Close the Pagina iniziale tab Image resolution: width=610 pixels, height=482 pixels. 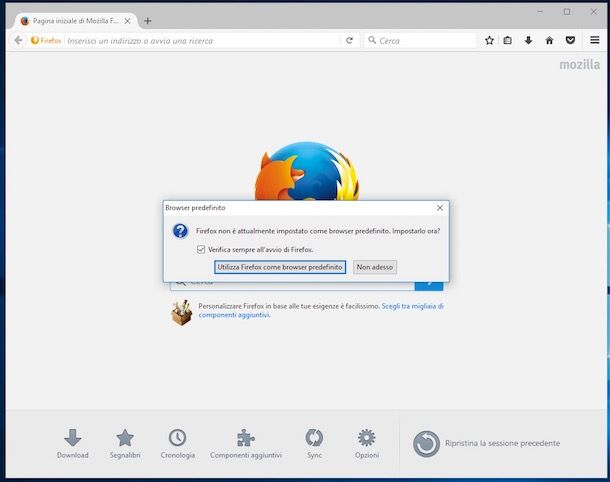pyautogui.click(x=127, y=21)
